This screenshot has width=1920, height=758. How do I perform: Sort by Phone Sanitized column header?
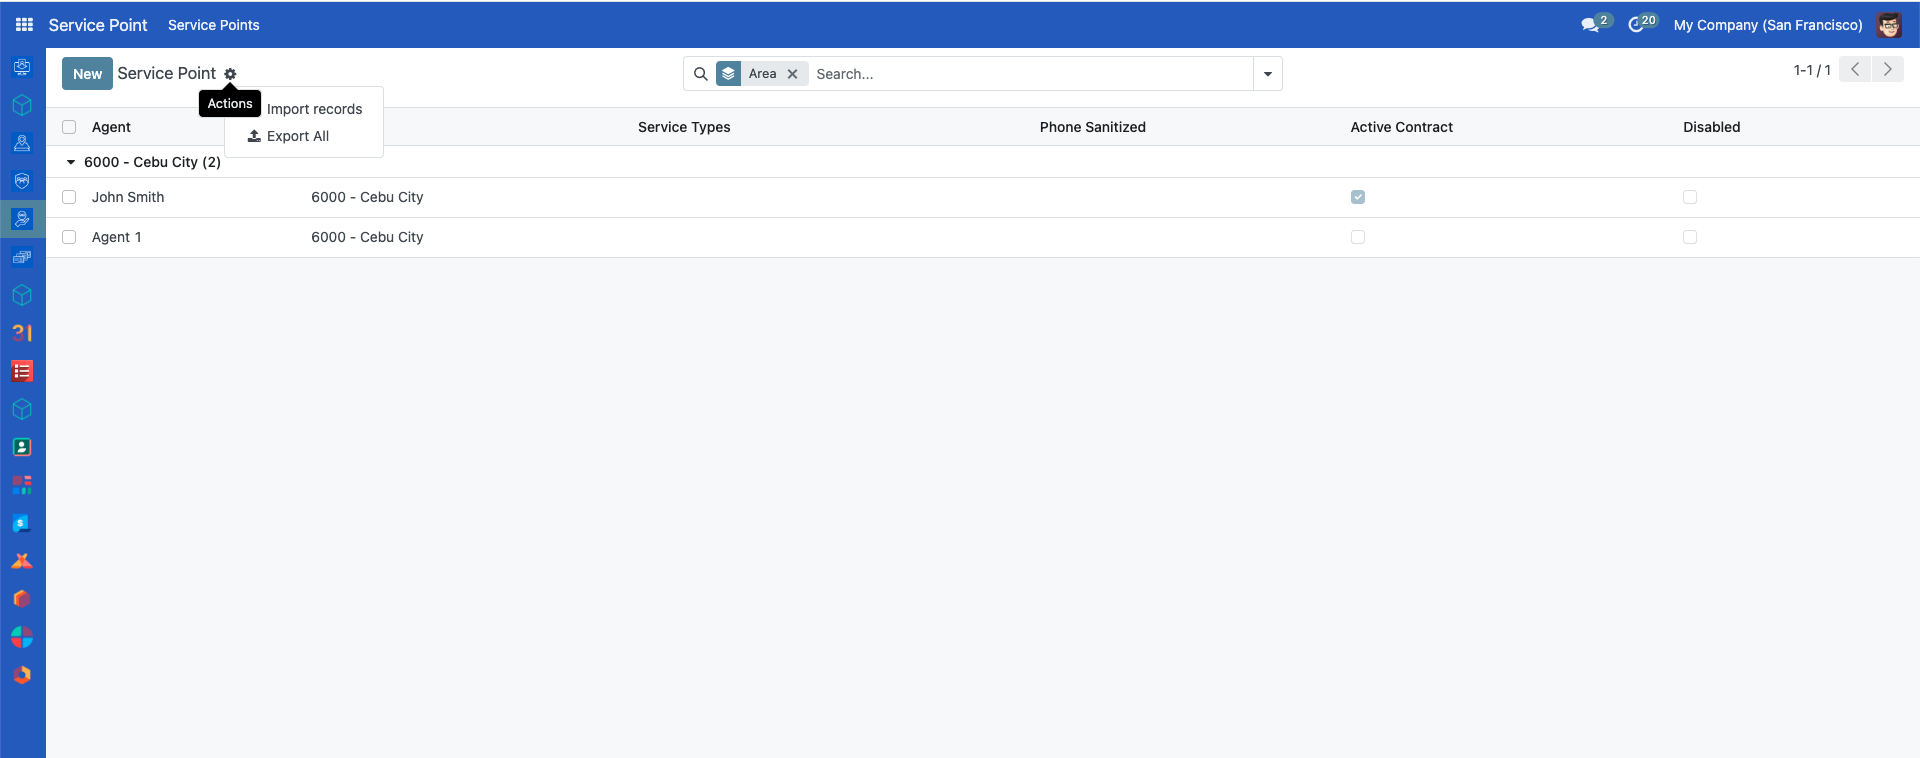[x=1092, y=127]
